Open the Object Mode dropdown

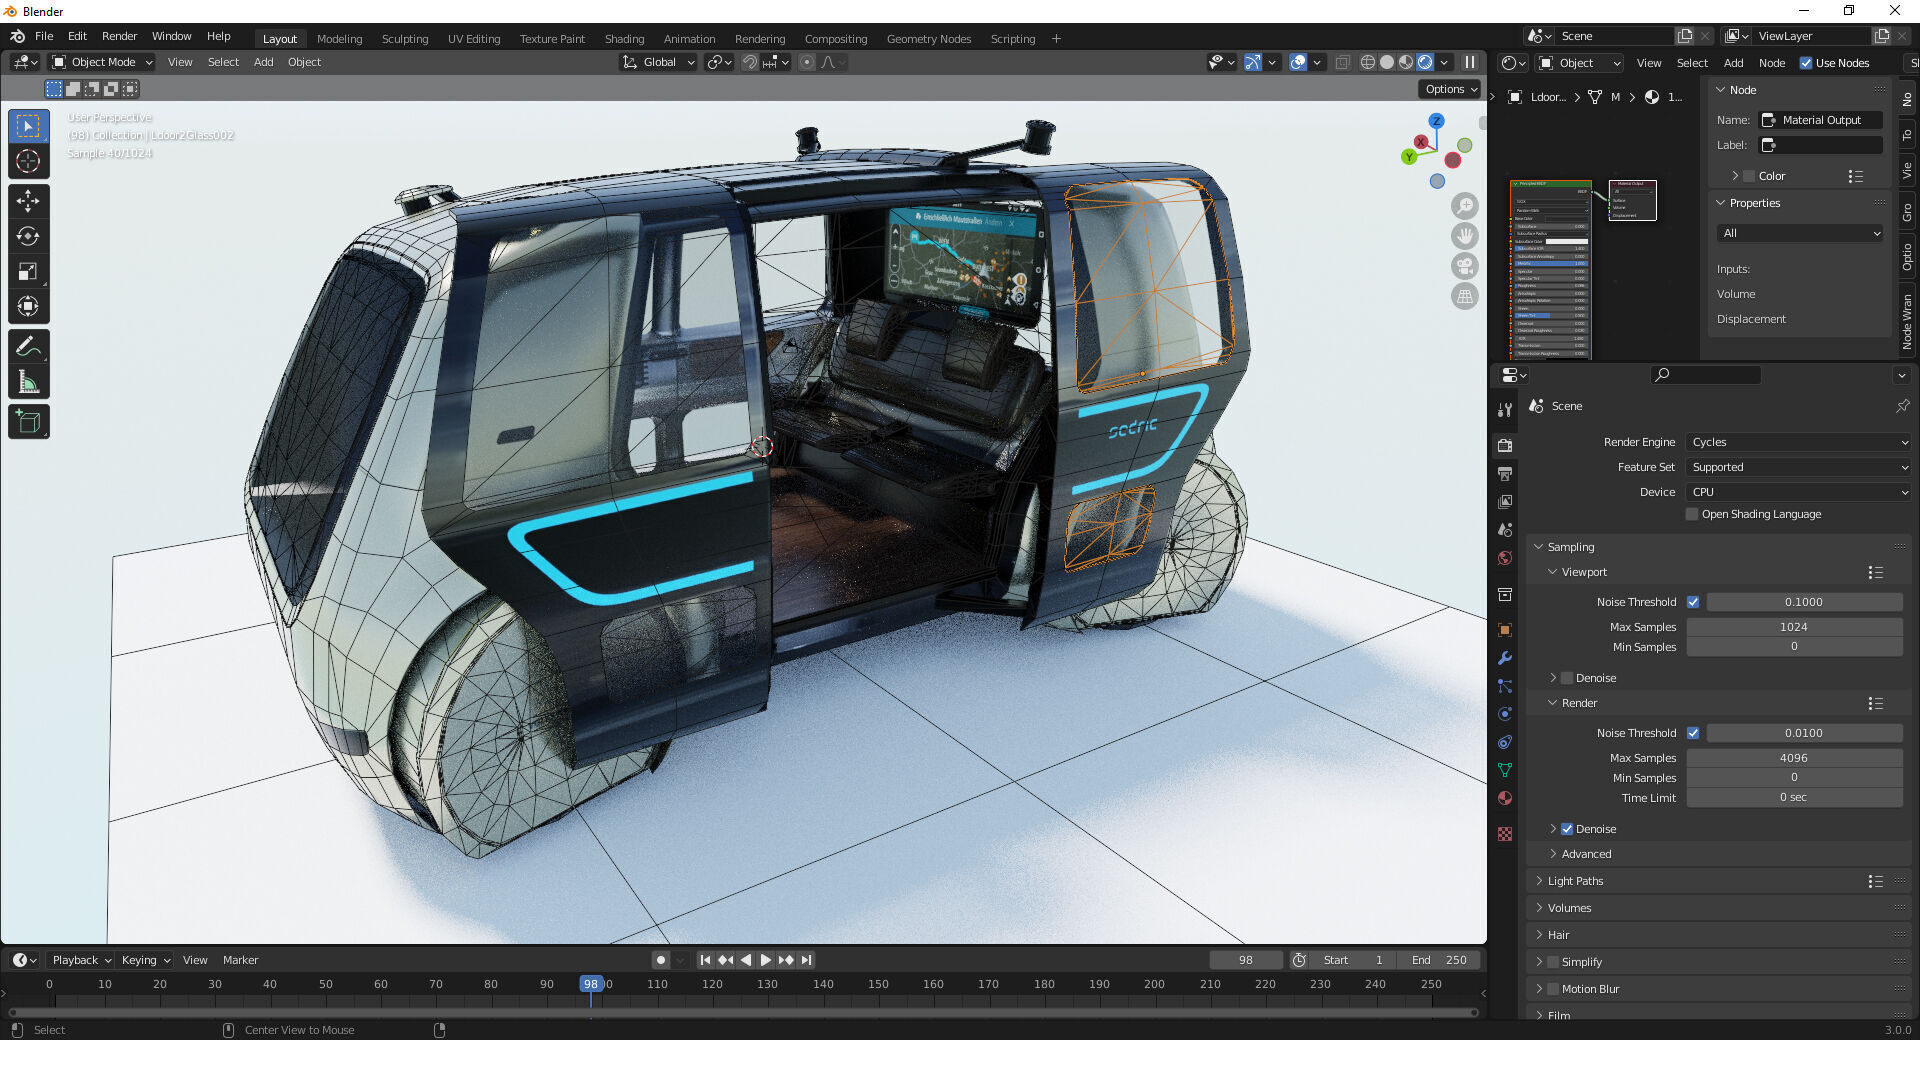coord(103,62)
